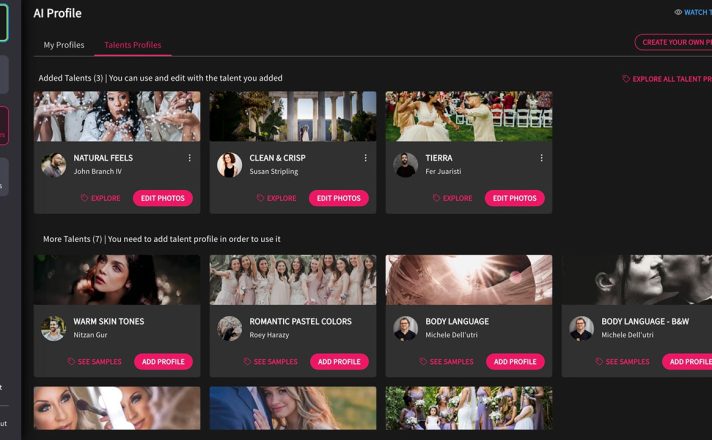Click the WARM SKIN TONES title
This screenshot has height=440, width=712.
point(109,321)
